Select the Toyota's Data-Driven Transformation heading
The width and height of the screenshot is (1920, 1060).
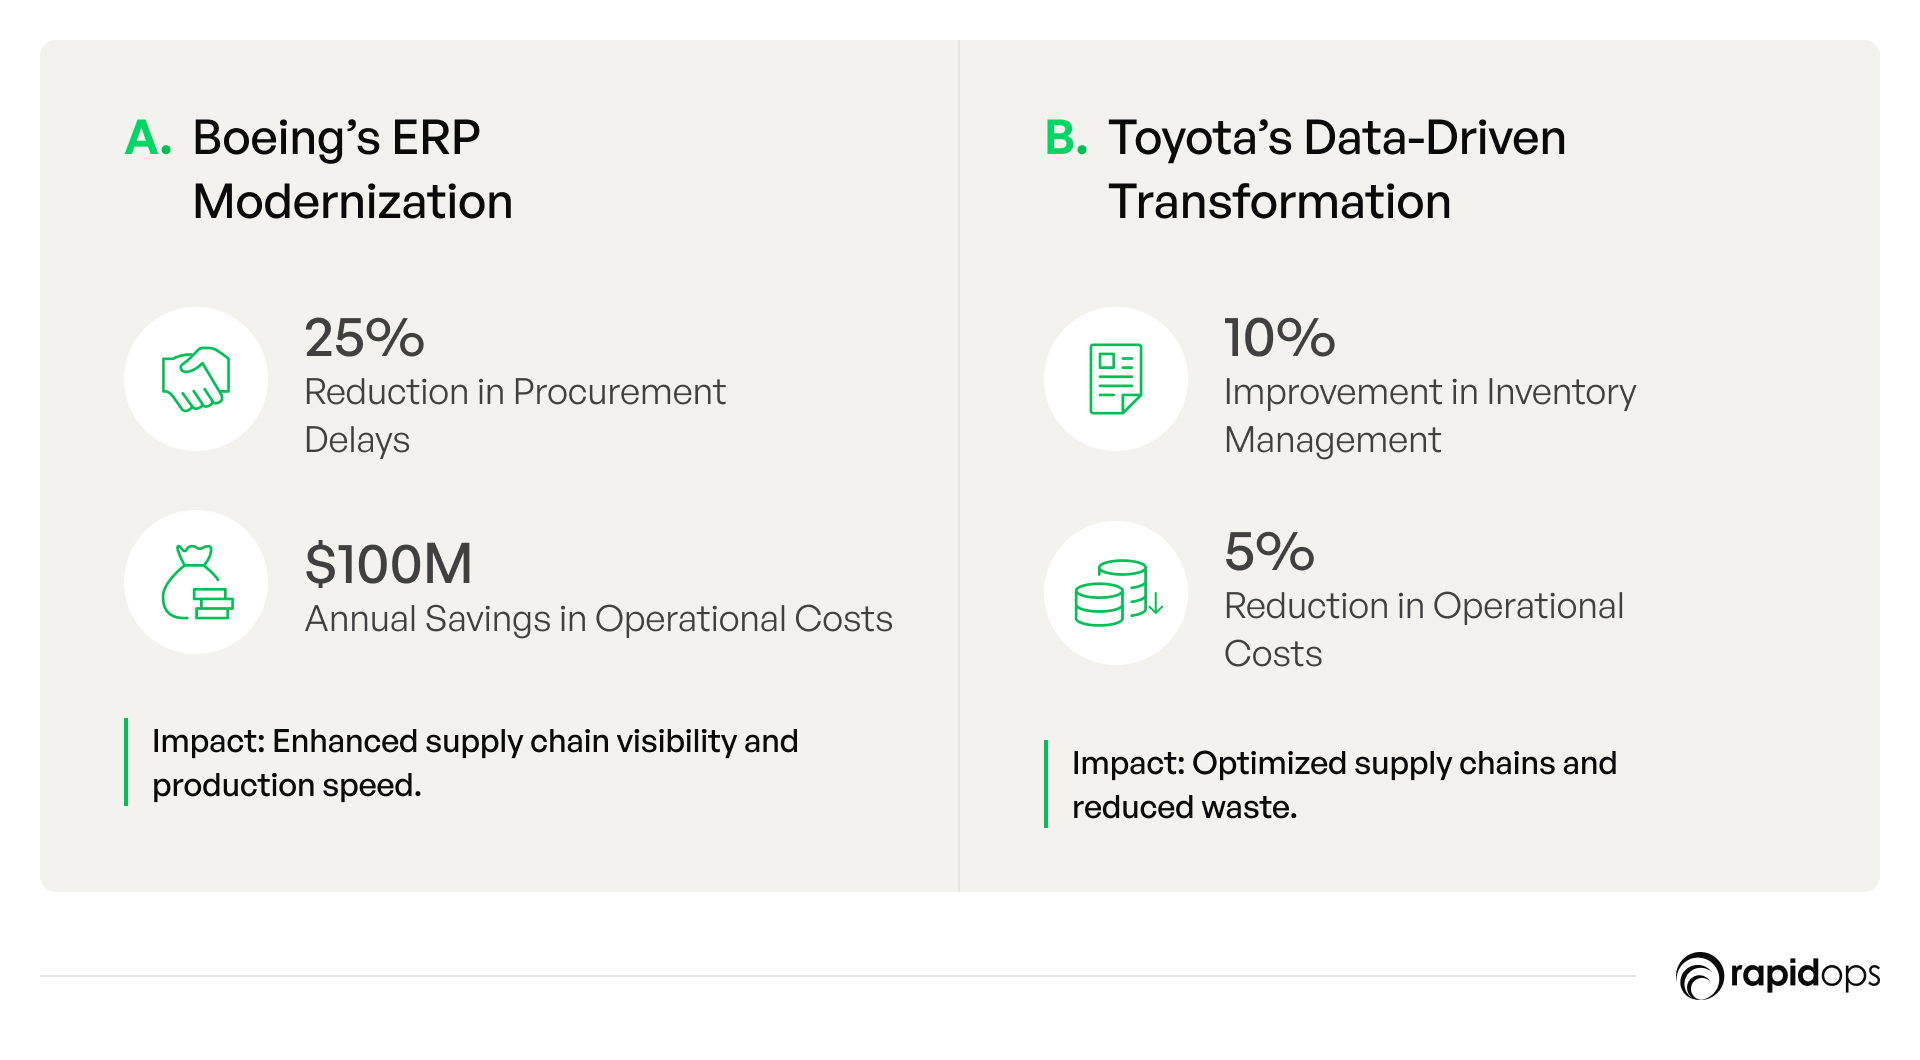pyautogui.click(x=1337, y=169)
